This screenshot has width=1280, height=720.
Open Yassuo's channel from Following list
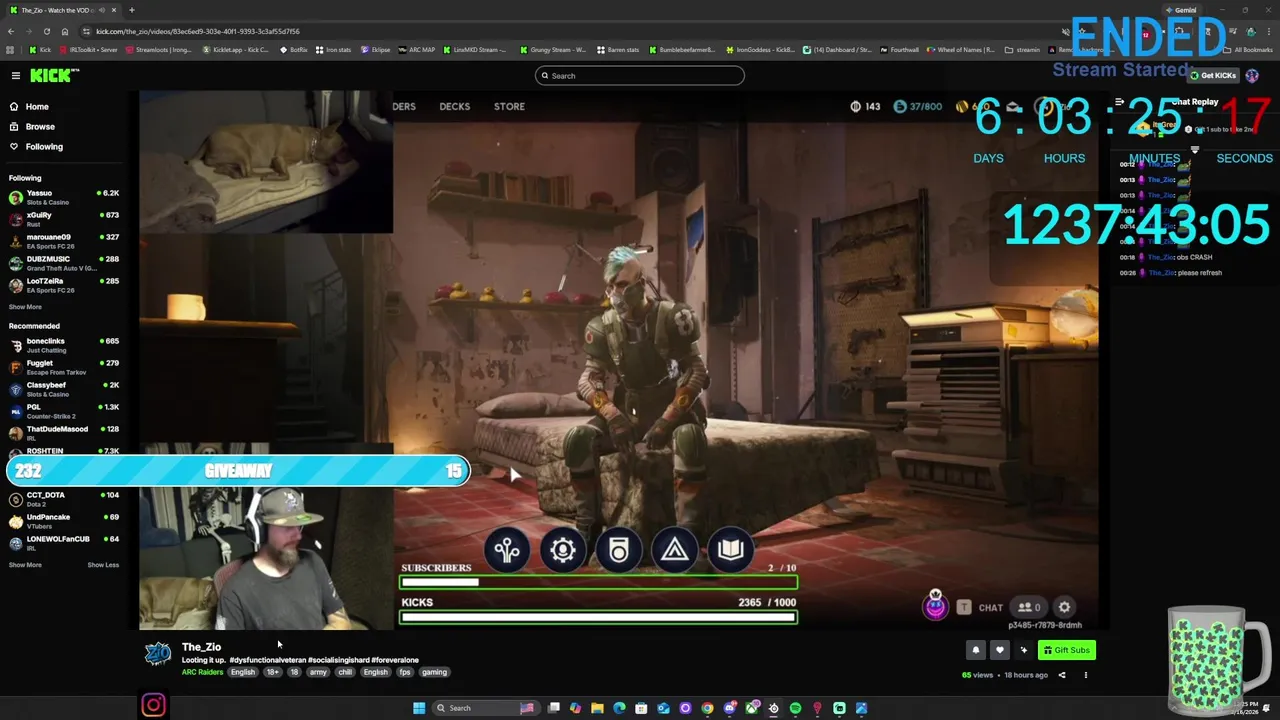tap(64, 197)
